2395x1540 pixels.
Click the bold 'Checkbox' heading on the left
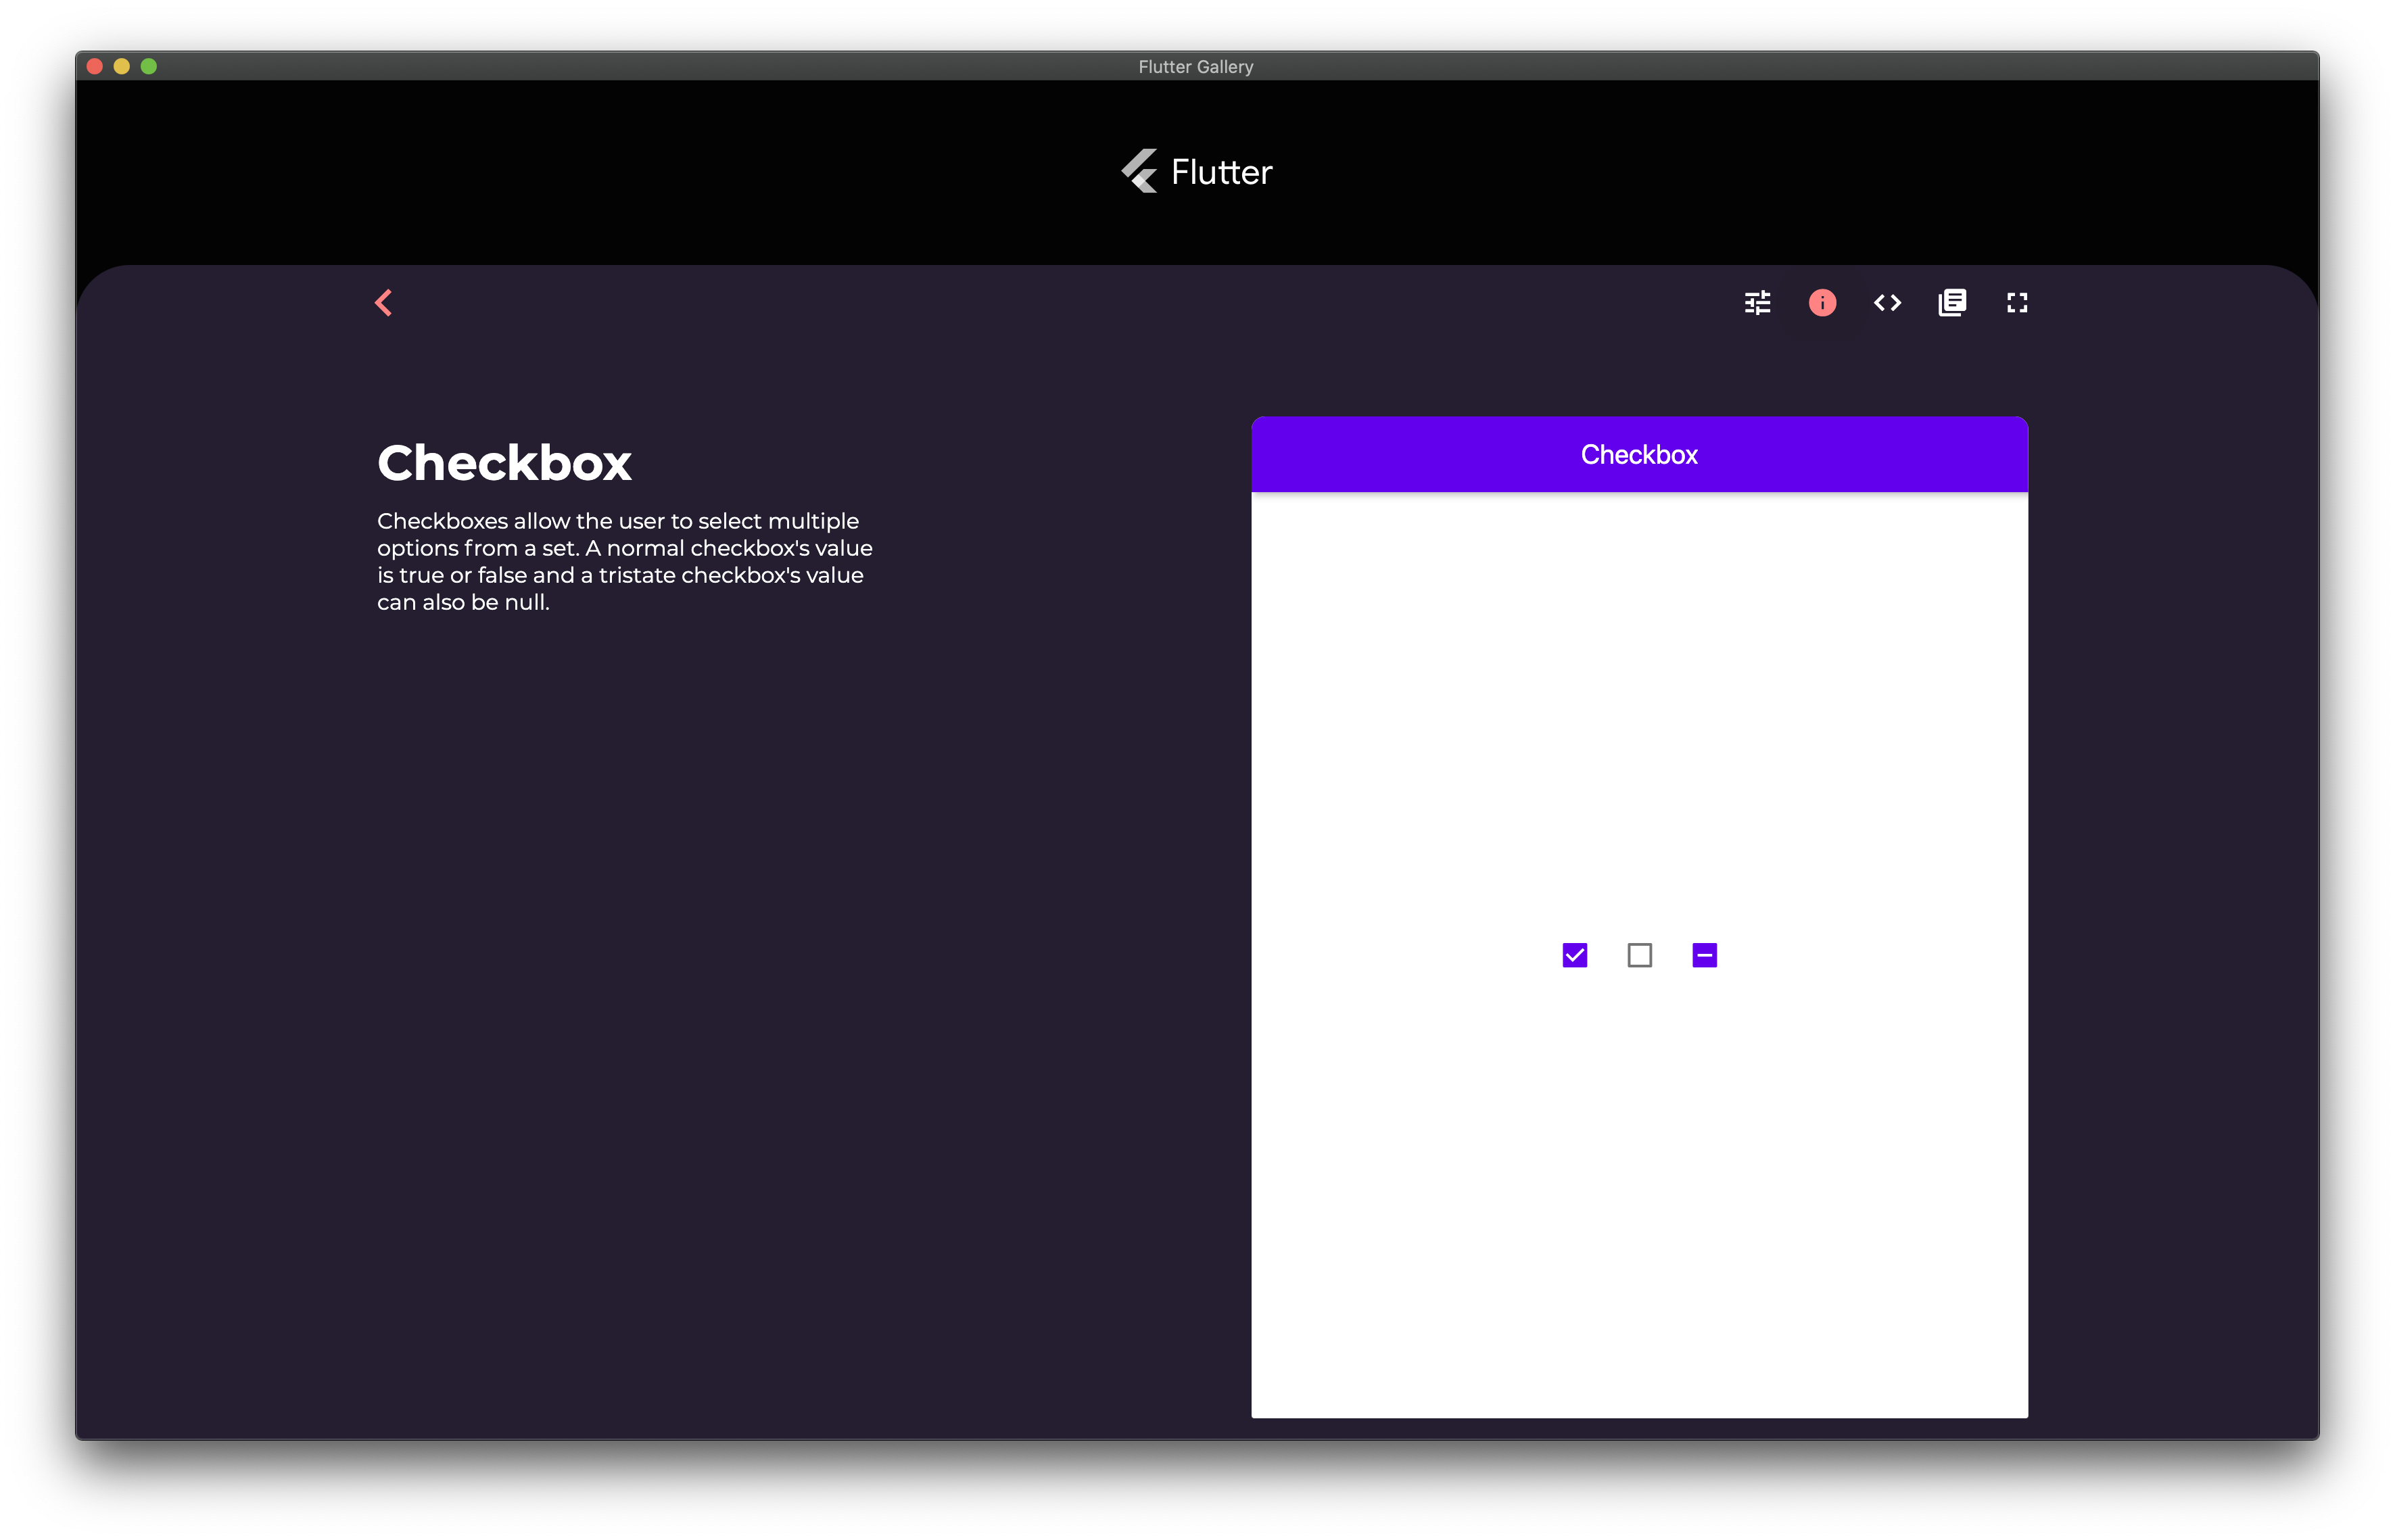pyautogui.click(x=504, y=463)
